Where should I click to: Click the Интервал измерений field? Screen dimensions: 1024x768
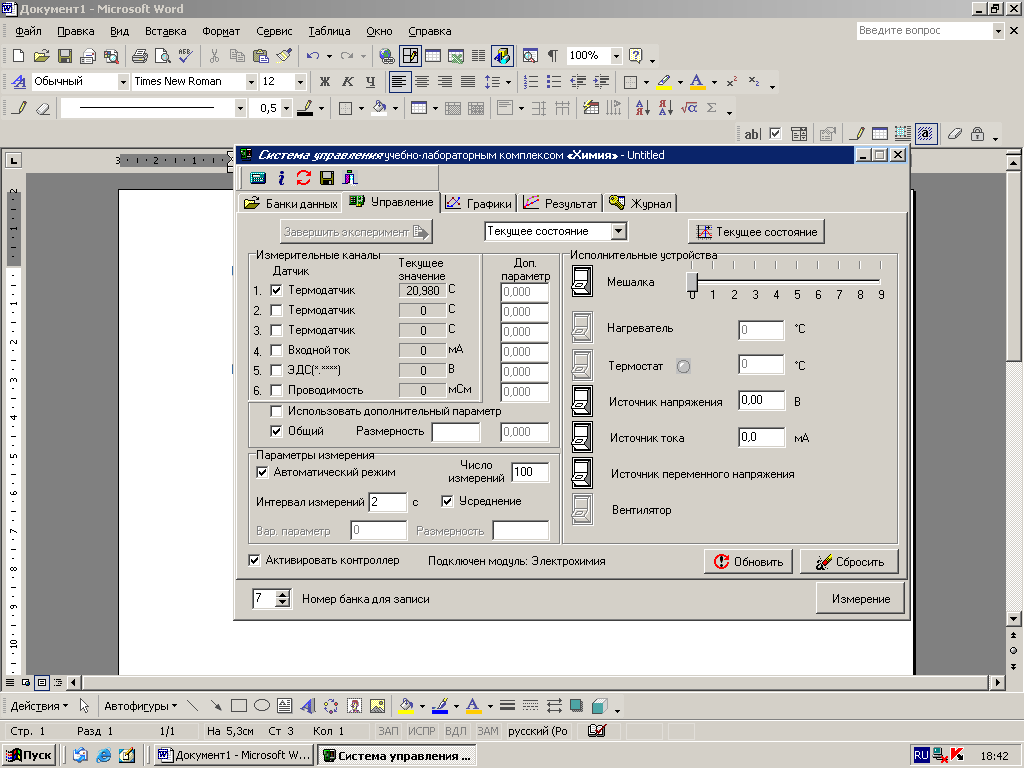tap(388, 502)
